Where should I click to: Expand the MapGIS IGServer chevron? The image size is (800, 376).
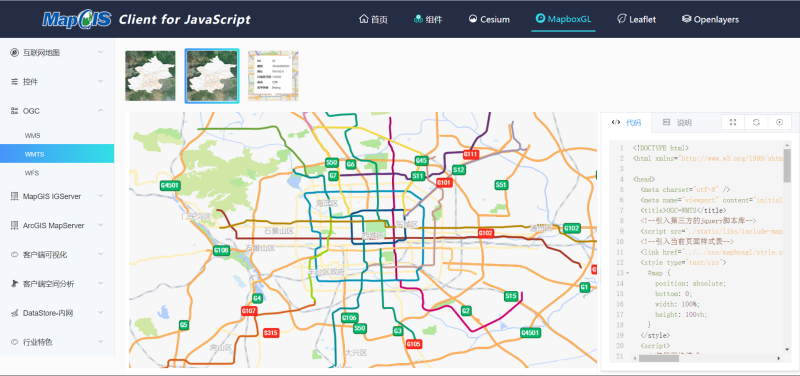(101, 196)
